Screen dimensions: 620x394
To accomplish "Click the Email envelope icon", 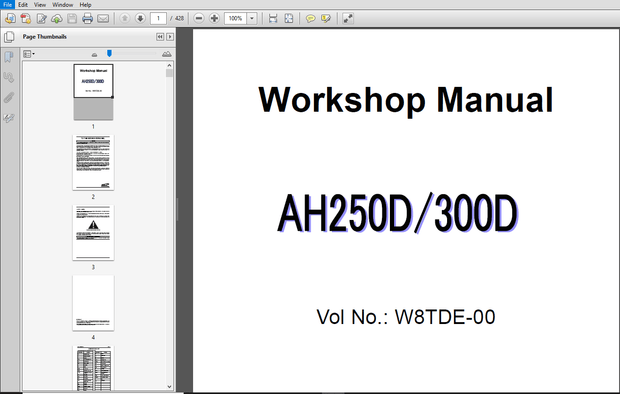I will tap(103, 18).
